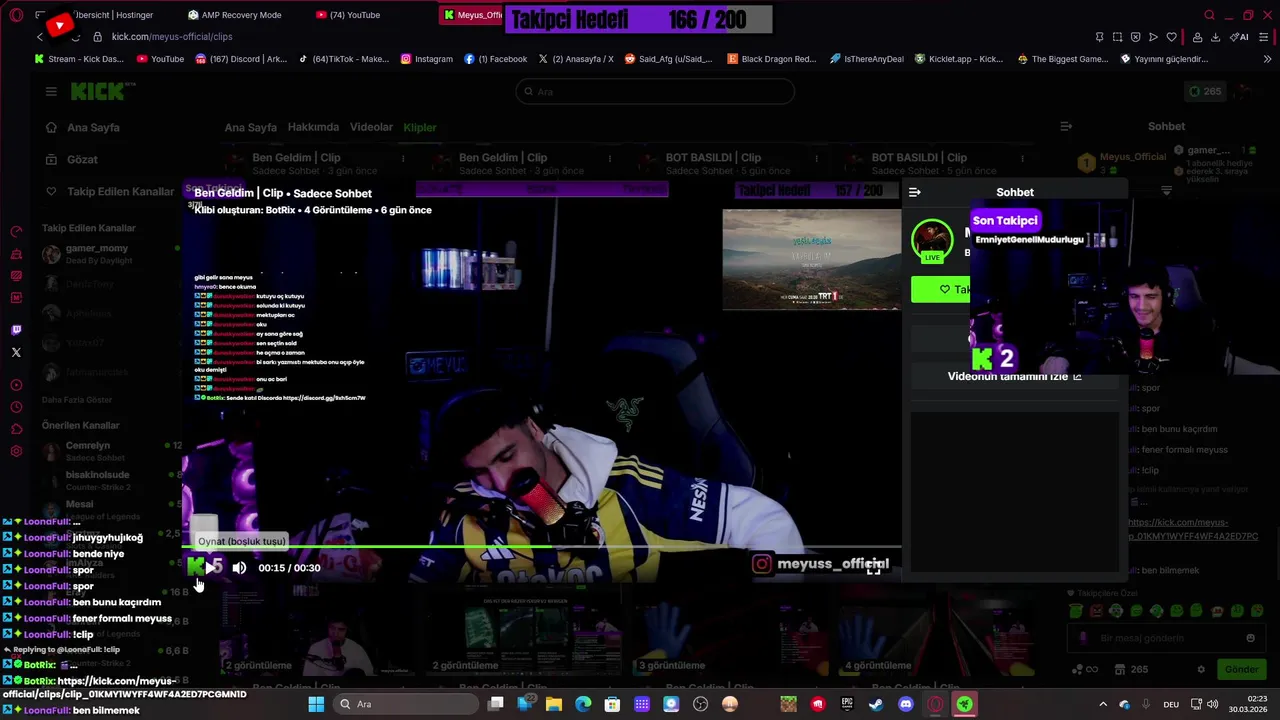The image size is (1280, 720).
Task: Click the kick.com clip link in chat
Action: pyautogui.click(x=1193, y=529)
